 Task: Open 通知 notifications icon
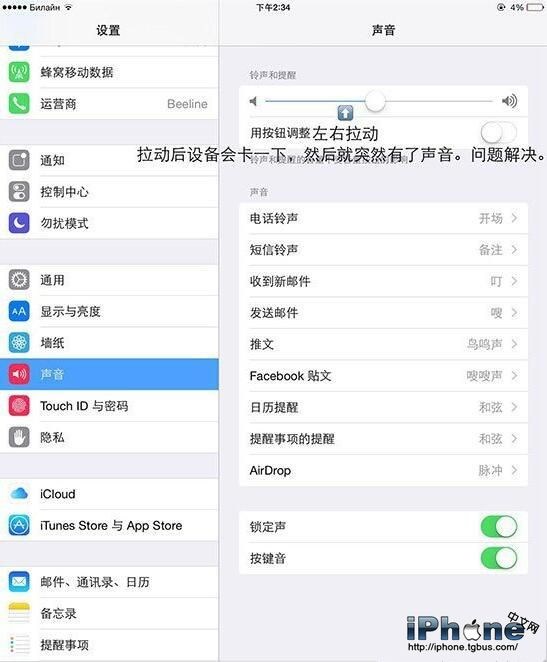coord(19,160)
